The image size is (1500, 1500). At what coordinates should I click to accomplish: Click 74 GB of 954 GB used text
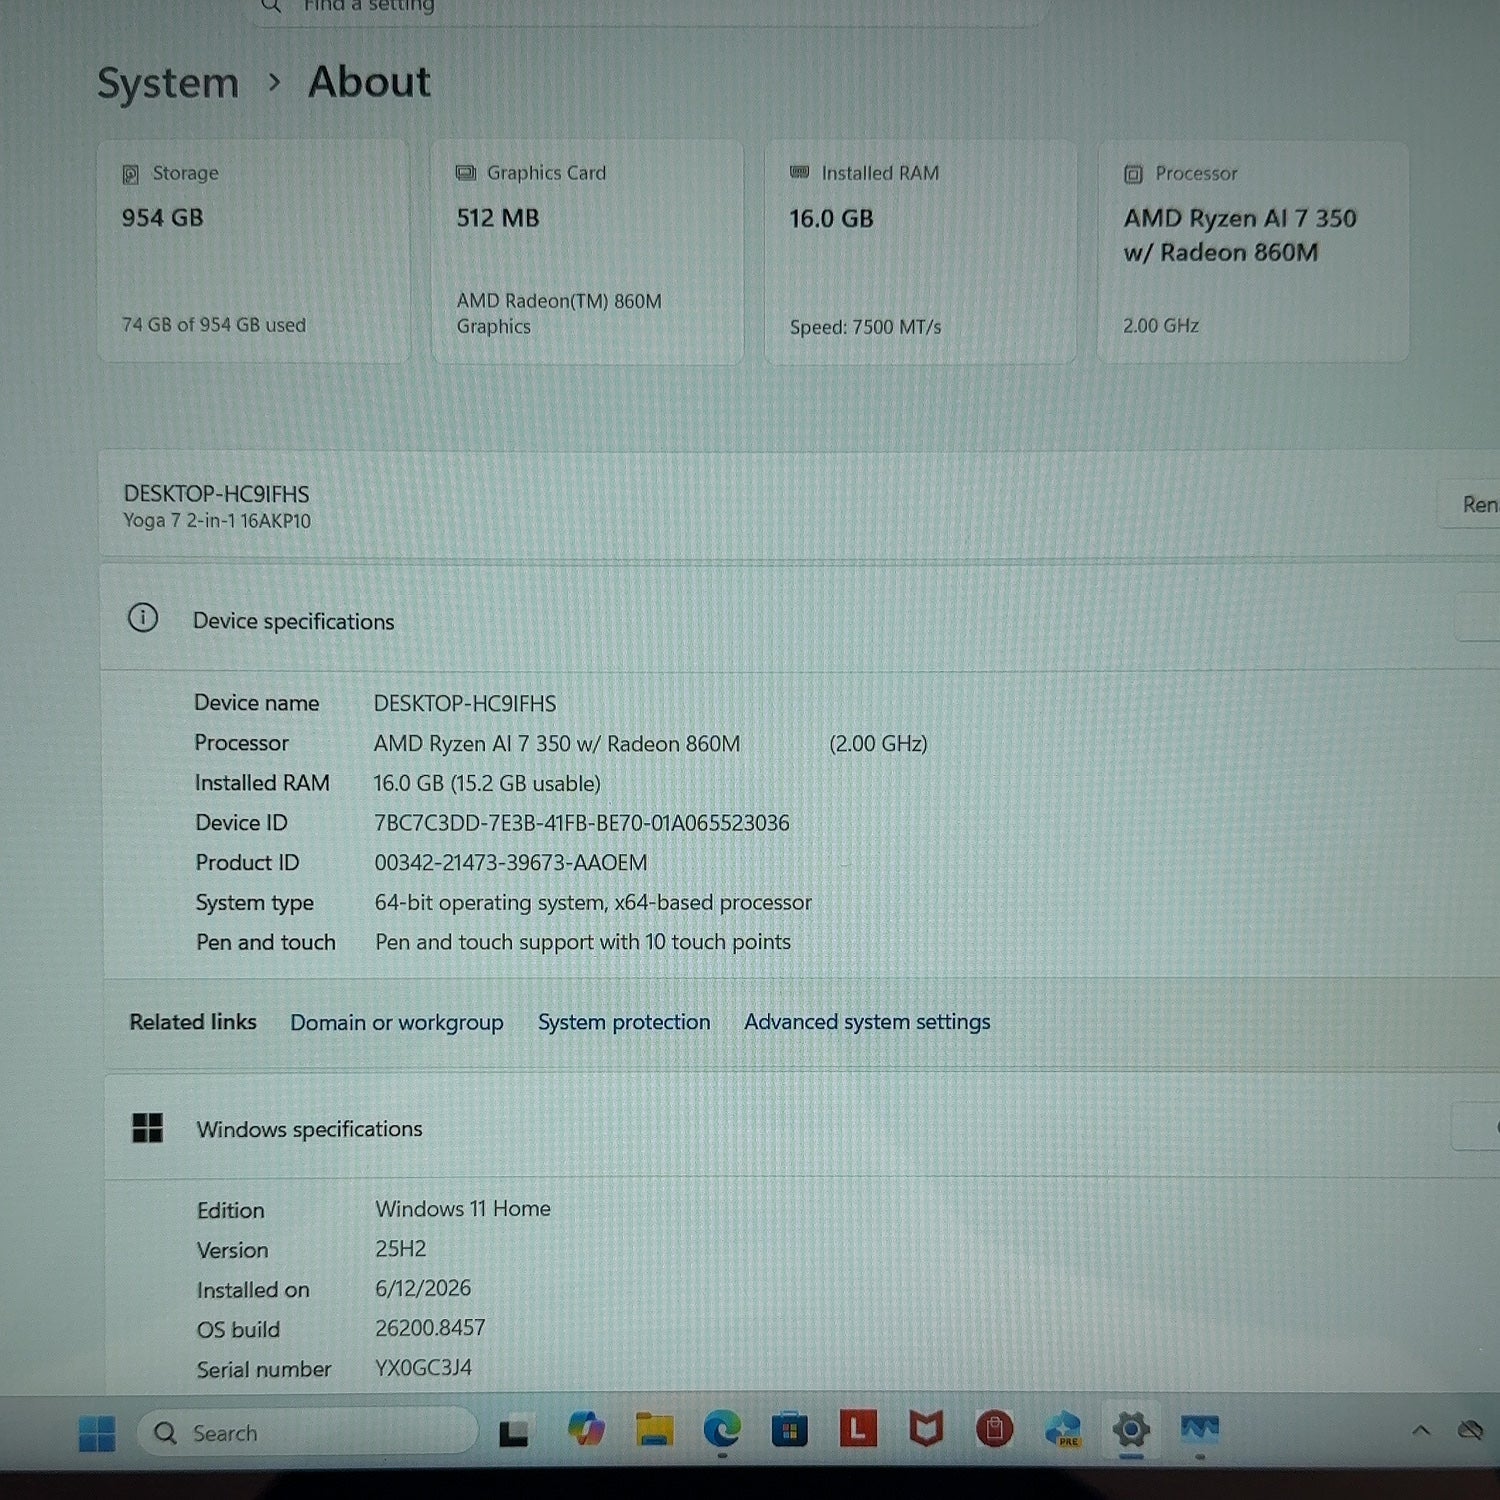click(x=214, y=325)
